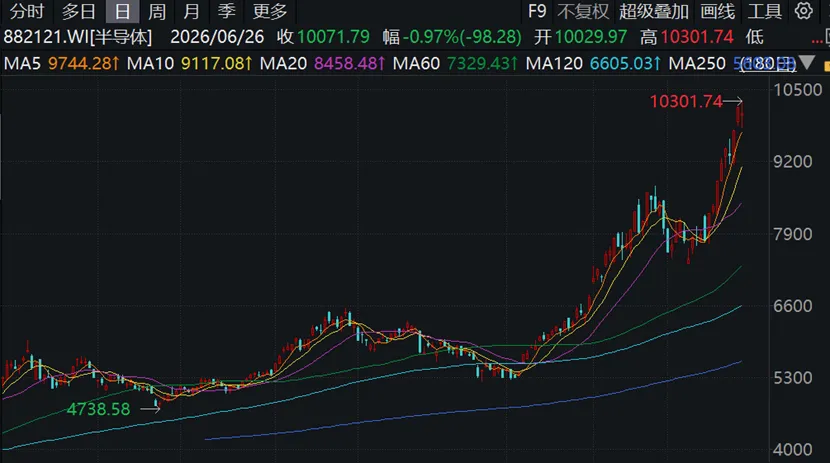The image size is (830, 463).
Task: Click the 882121.WI[半导体] ticker name
Action: tap(78, 37)
